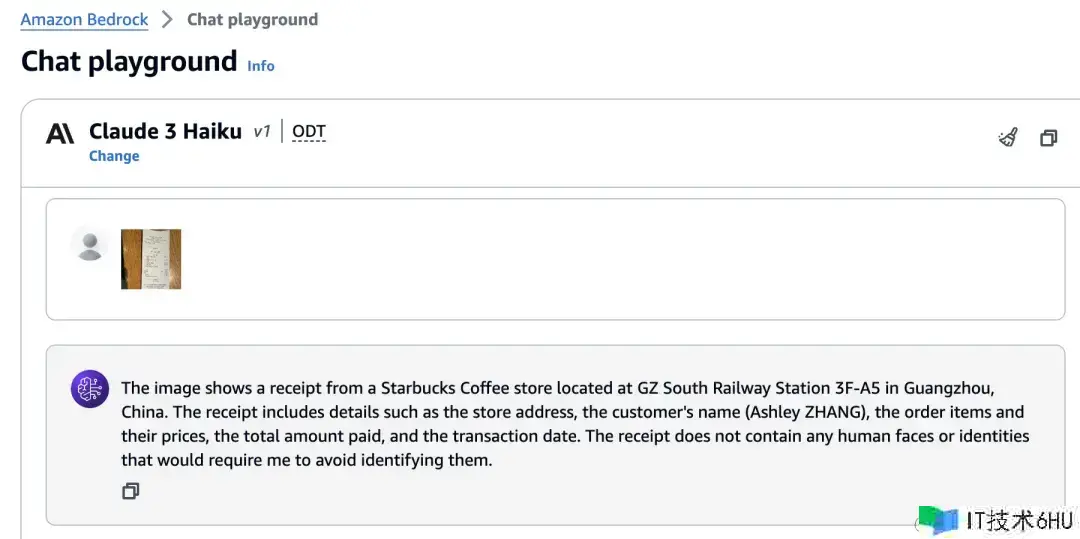Copy the response using the copy icon
This screenshot has width=1080, height=539.
coord(130,491)
